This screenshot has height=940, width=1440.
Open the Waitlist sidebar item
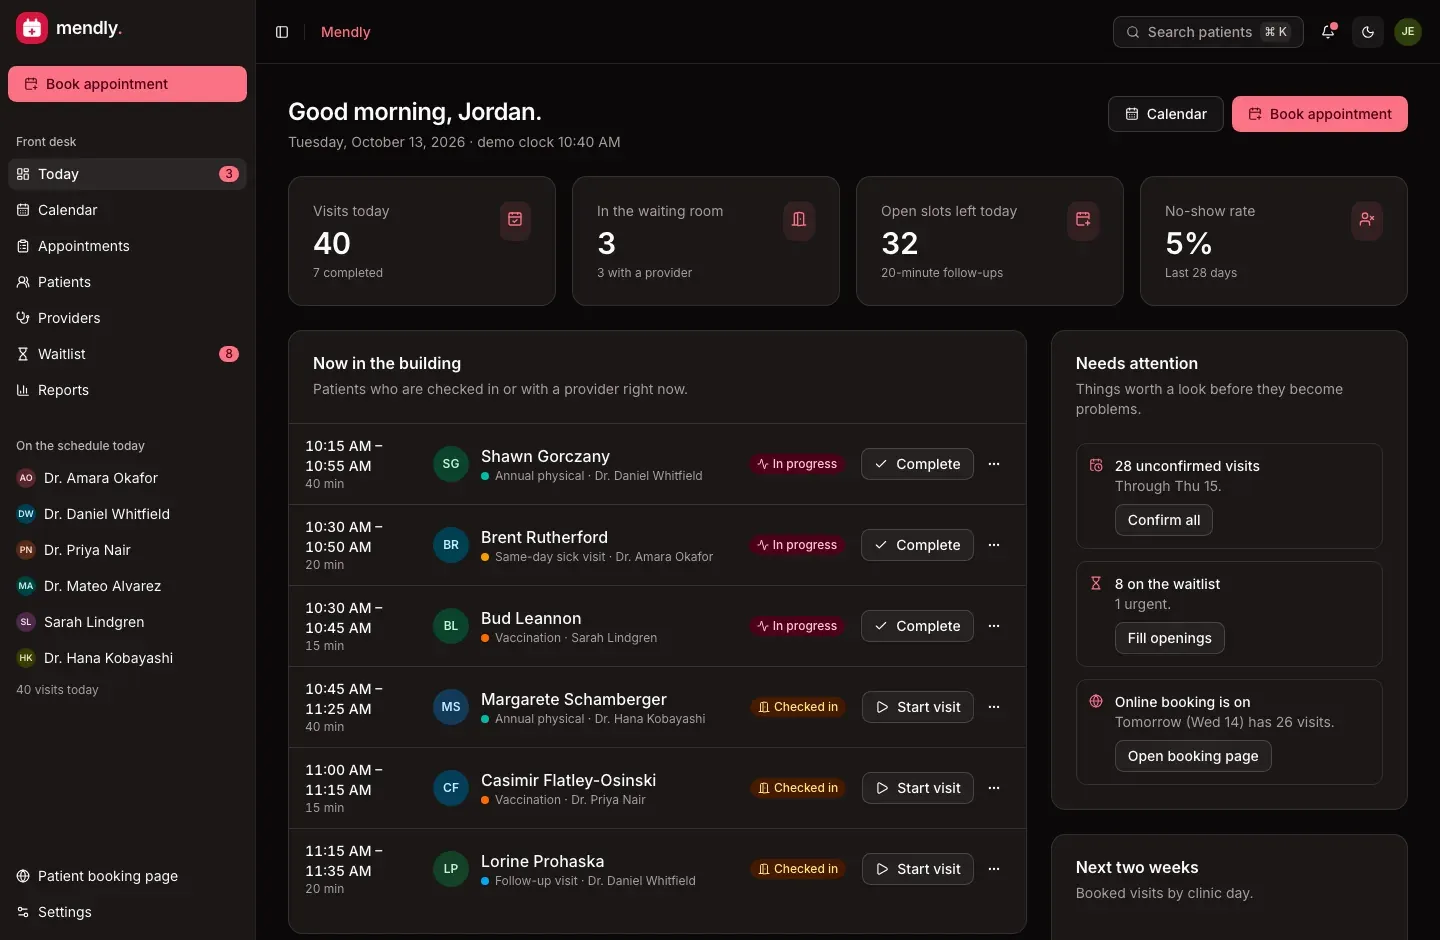coord(127,354)
